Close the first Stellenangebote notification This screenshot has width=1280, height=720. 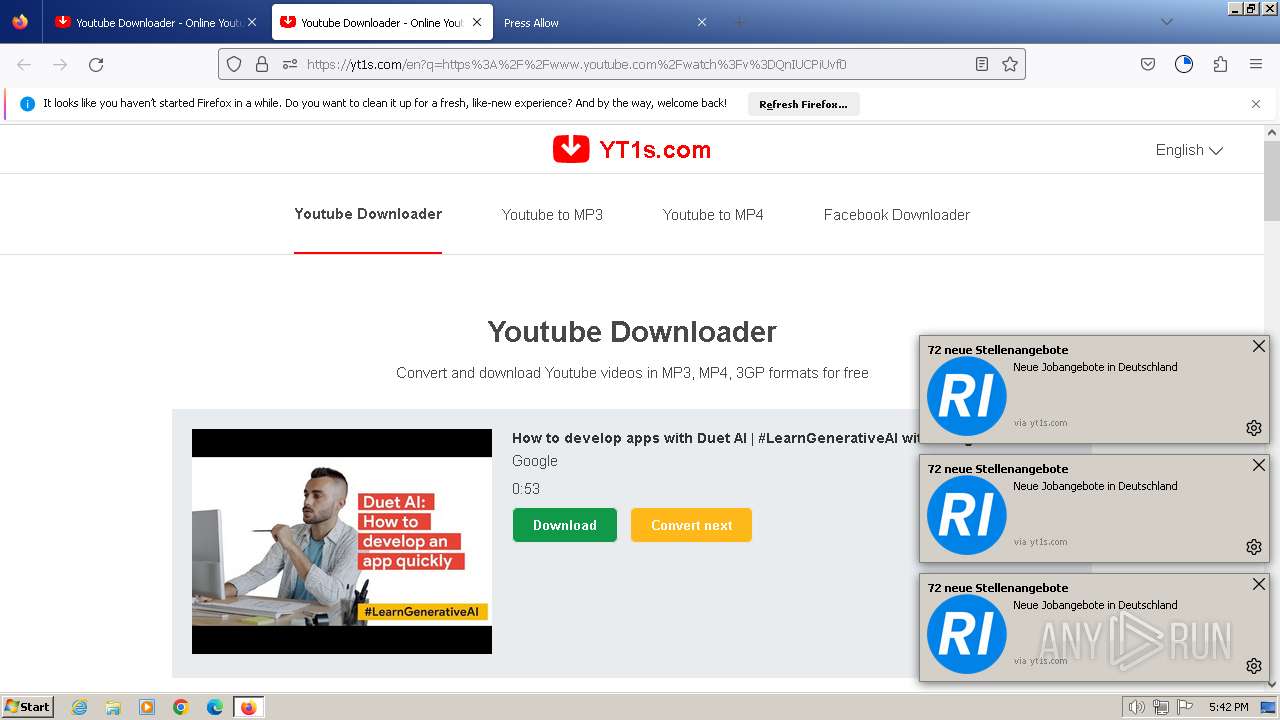[x=1259, y=346]
